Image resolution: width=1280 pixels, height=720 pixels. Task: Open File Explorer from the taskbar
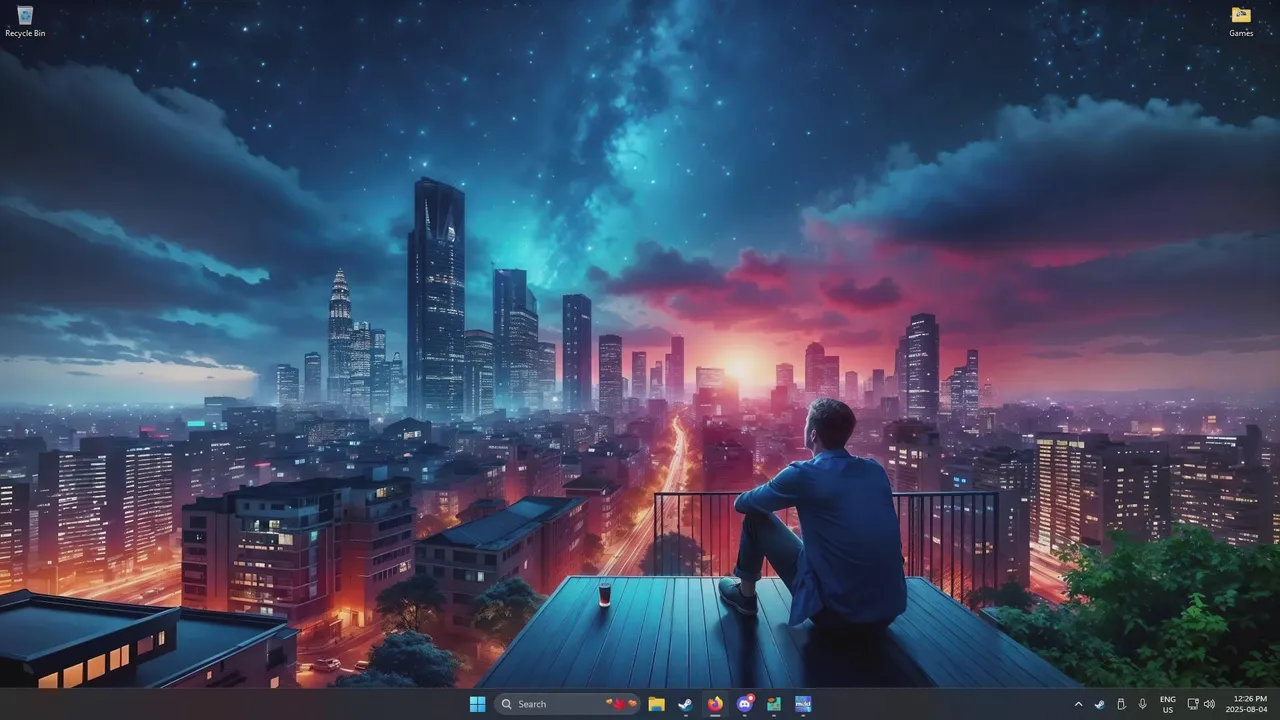[x=656, y=704]
